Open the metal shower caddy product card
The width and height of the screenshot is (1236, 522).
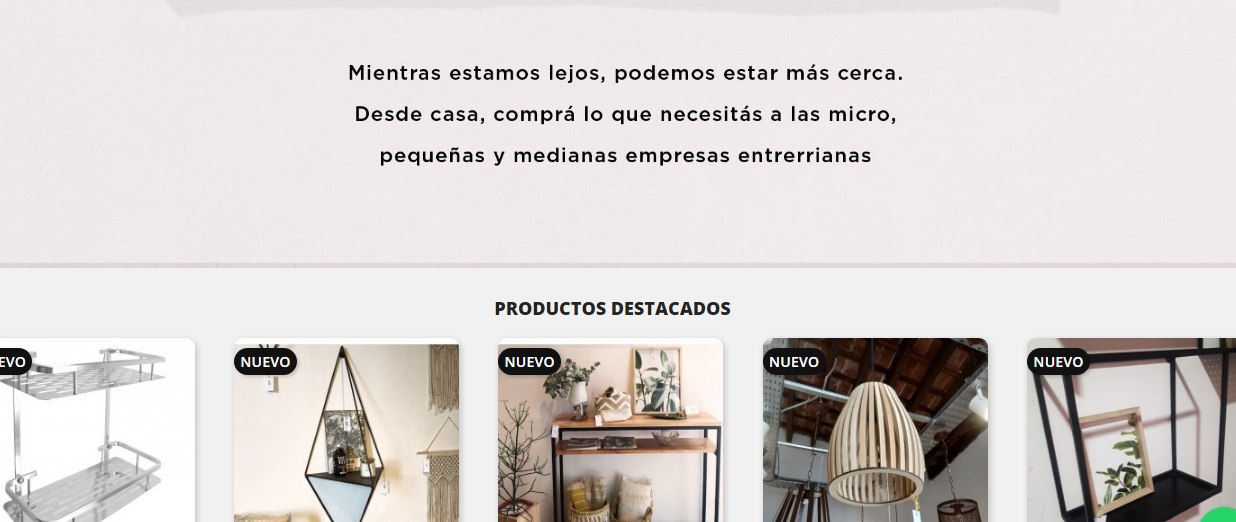tap(97, 430)
